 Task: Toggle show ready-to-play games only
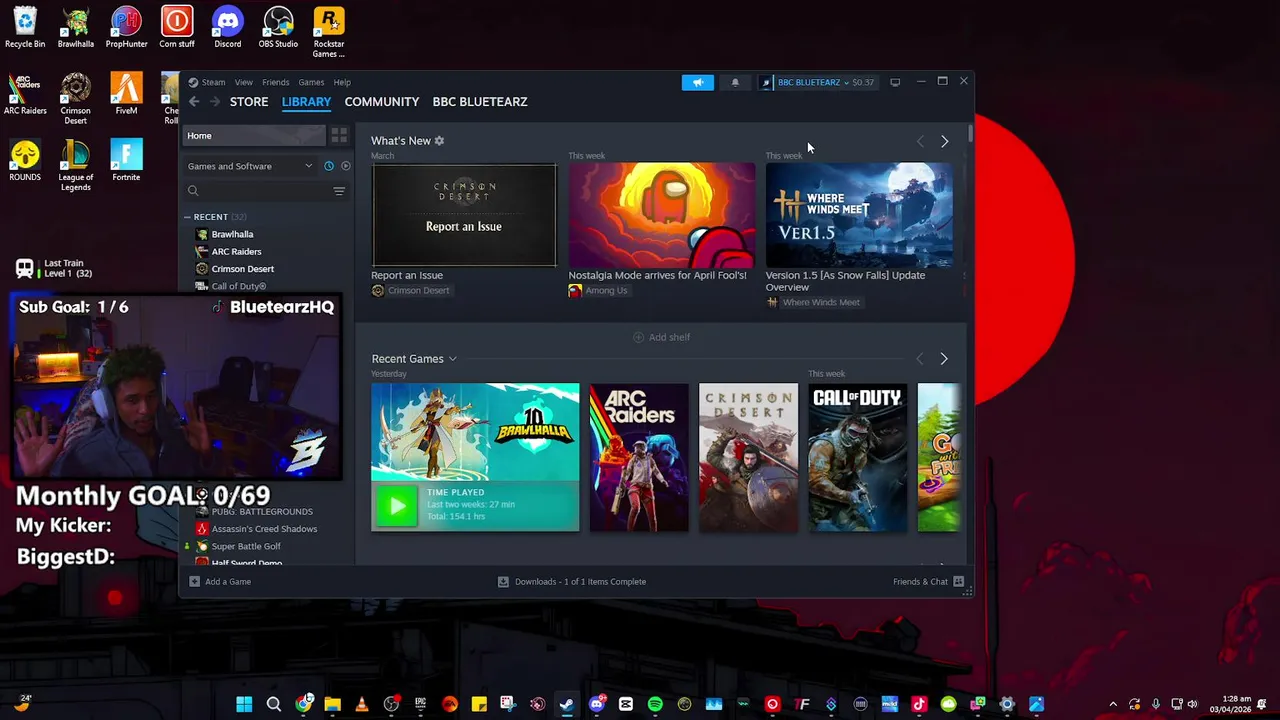point(345,166)
